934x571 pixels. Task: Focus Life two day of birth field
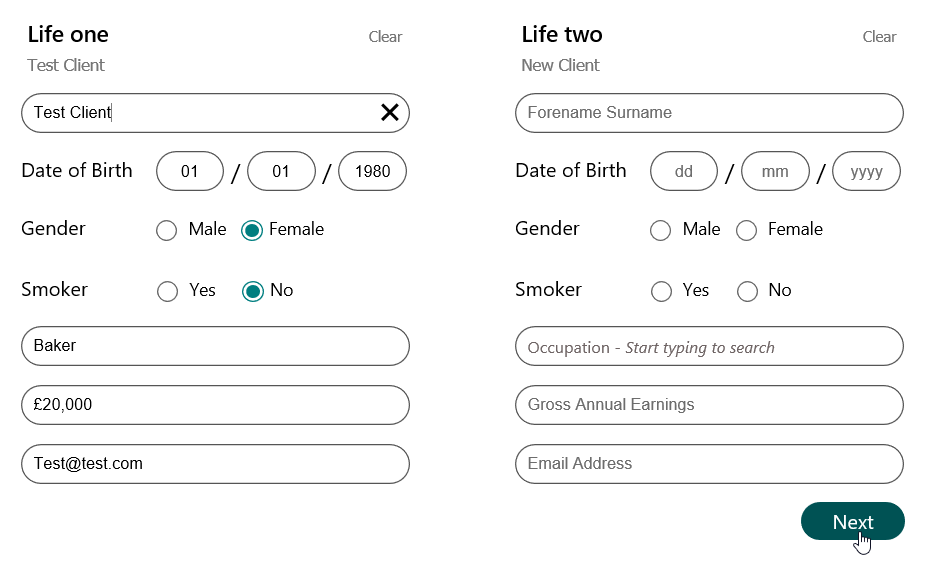[x=684, y=172]
